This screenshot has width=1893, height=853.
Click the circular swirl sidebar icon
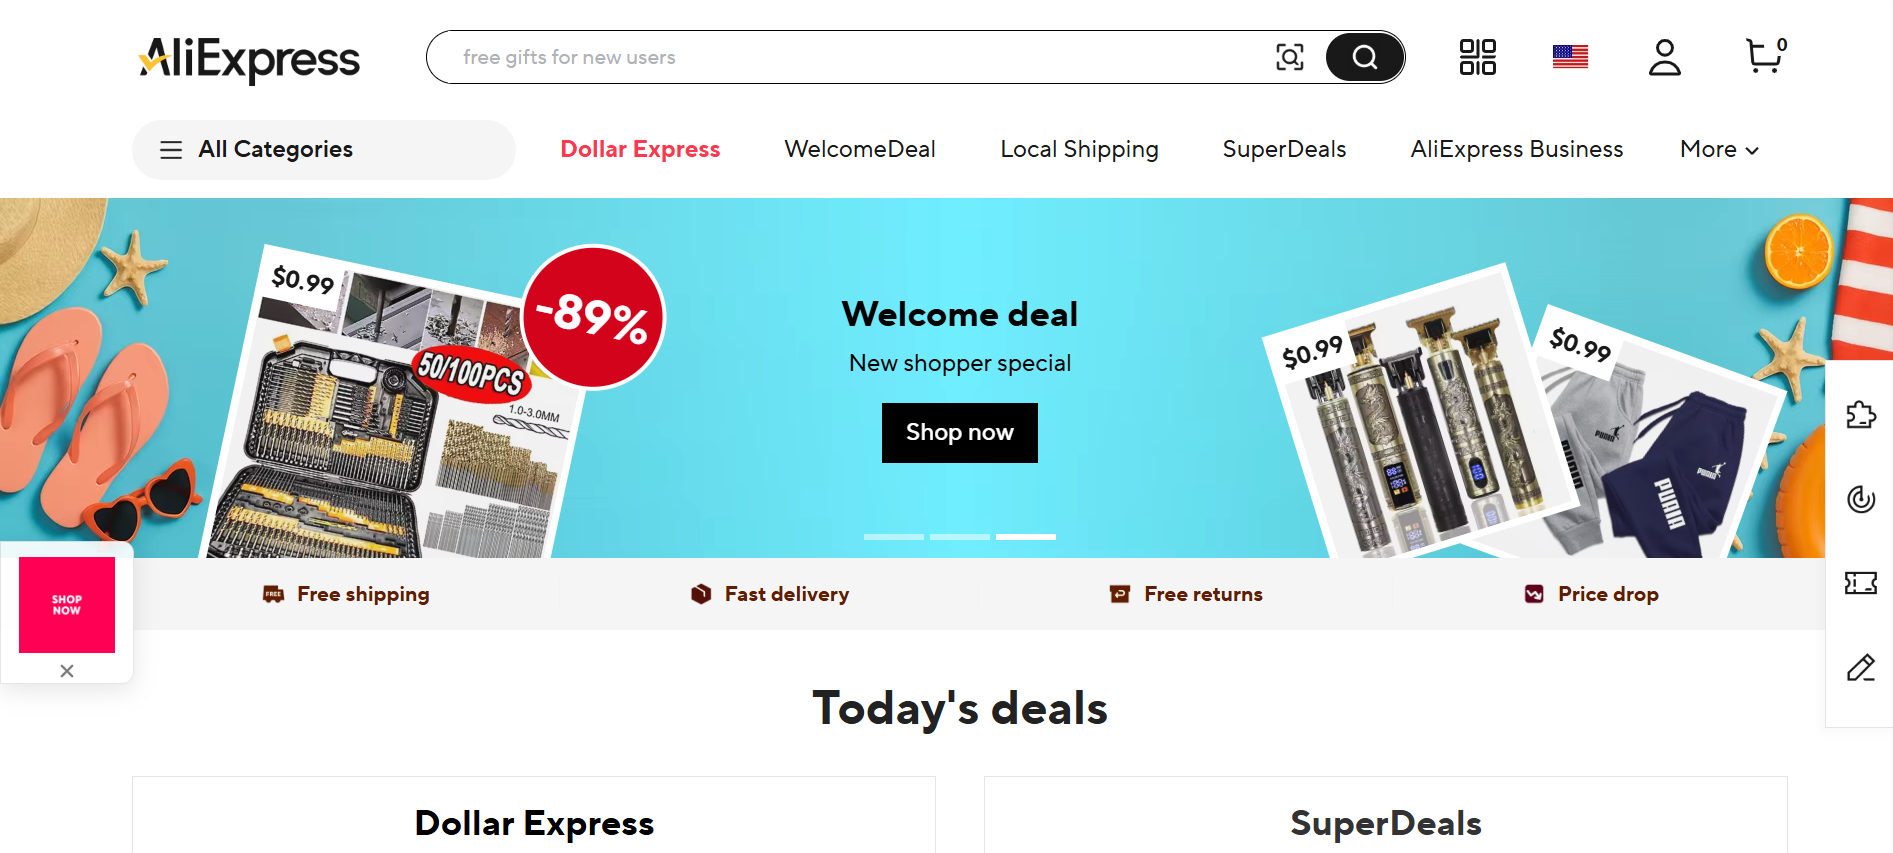tap(1860, 498)
